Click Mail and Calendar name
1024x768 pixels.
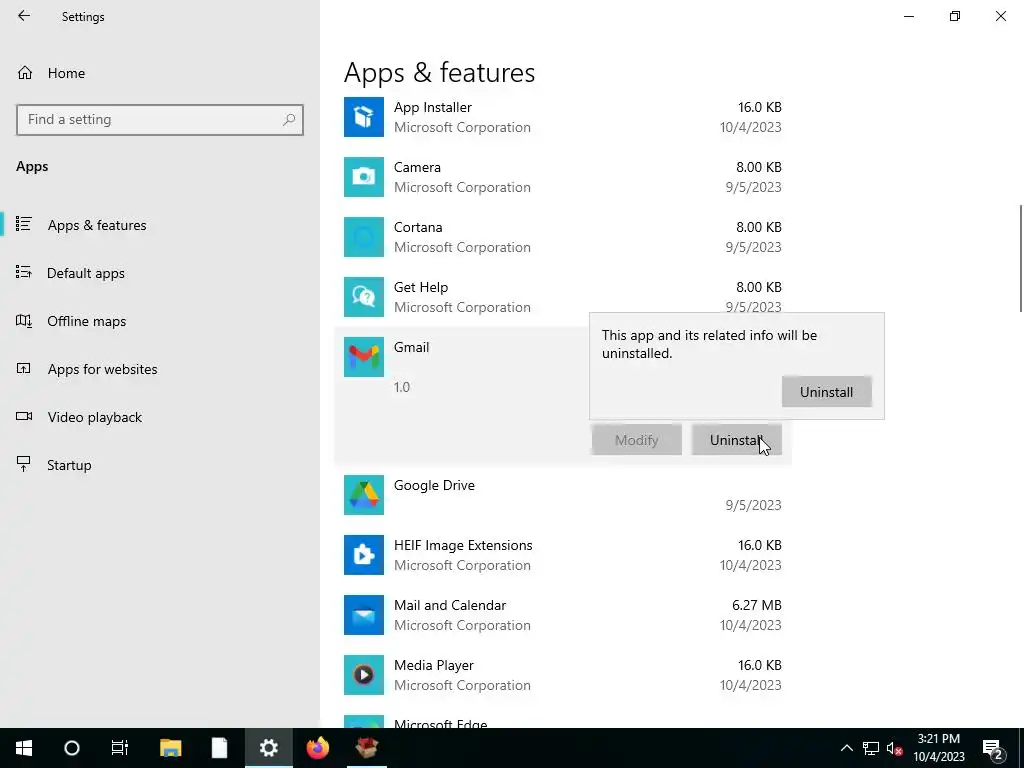(x=450, y=605)
